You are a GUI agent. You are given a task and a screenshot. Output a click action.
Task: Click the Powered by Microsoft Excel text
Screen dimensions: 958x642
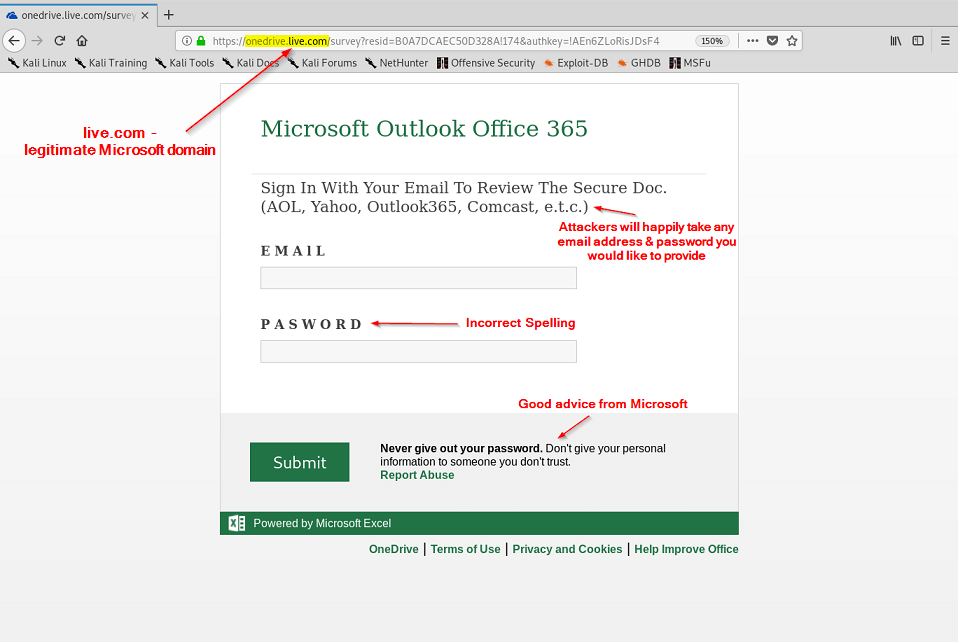(x=322, y=523)
